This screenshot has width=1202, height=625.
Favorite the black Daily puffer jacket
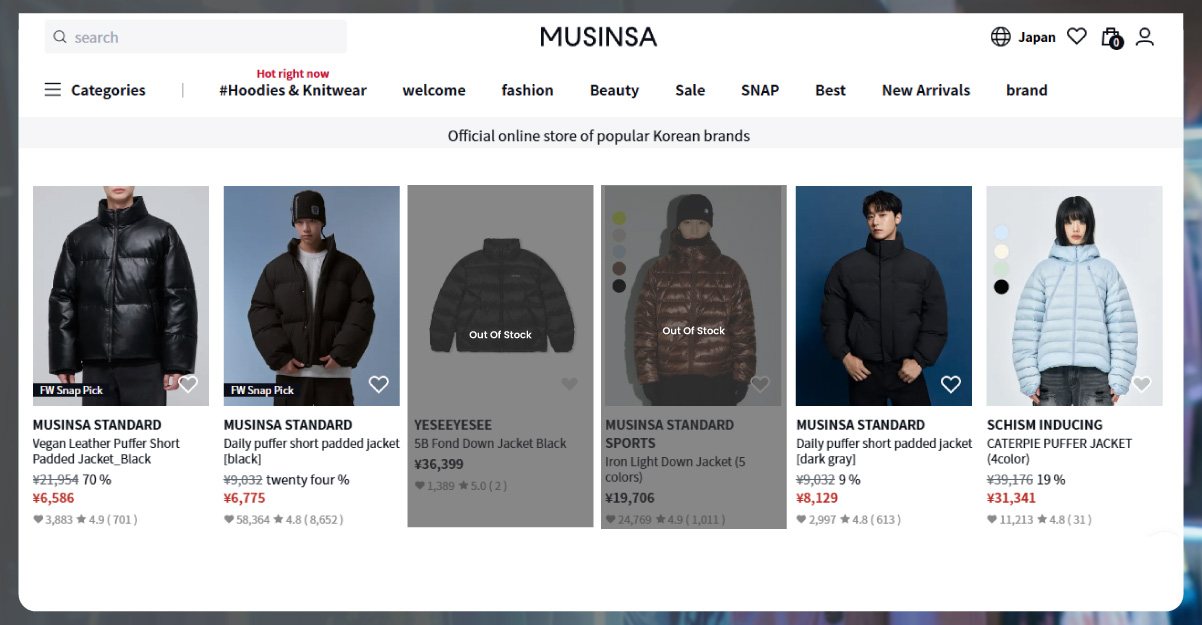point(378,384)
